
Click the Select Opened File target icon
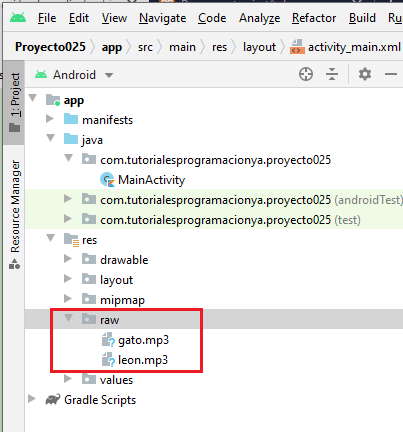306,74
